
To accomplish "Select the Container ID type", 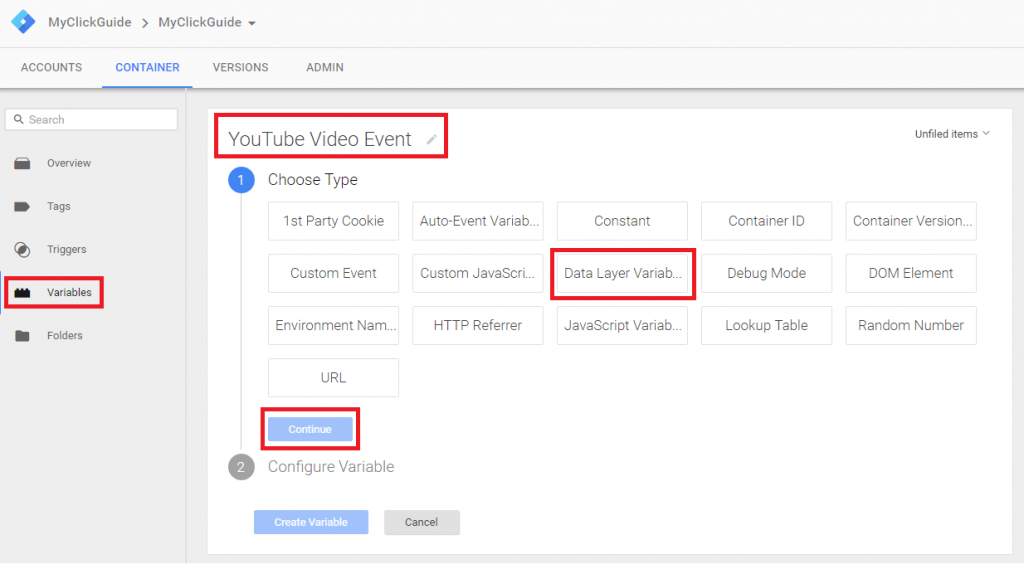I will 766,221.
